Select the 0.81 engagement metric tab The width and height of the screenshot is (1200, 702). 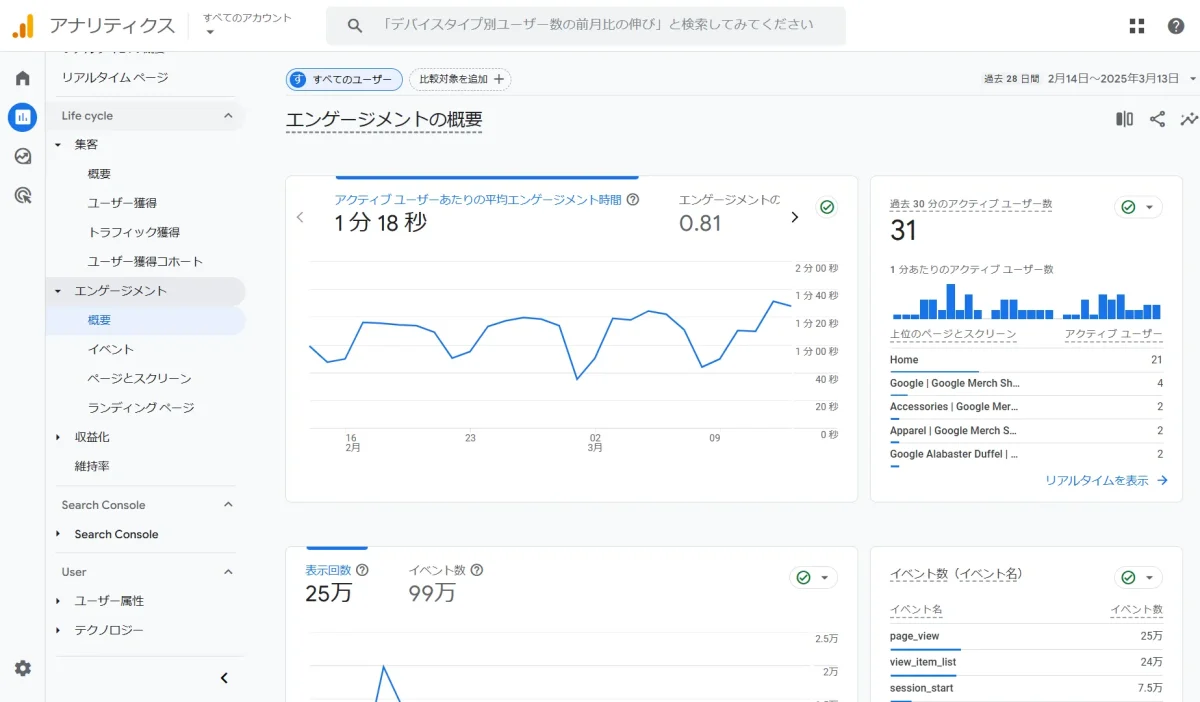coord(729,211)
